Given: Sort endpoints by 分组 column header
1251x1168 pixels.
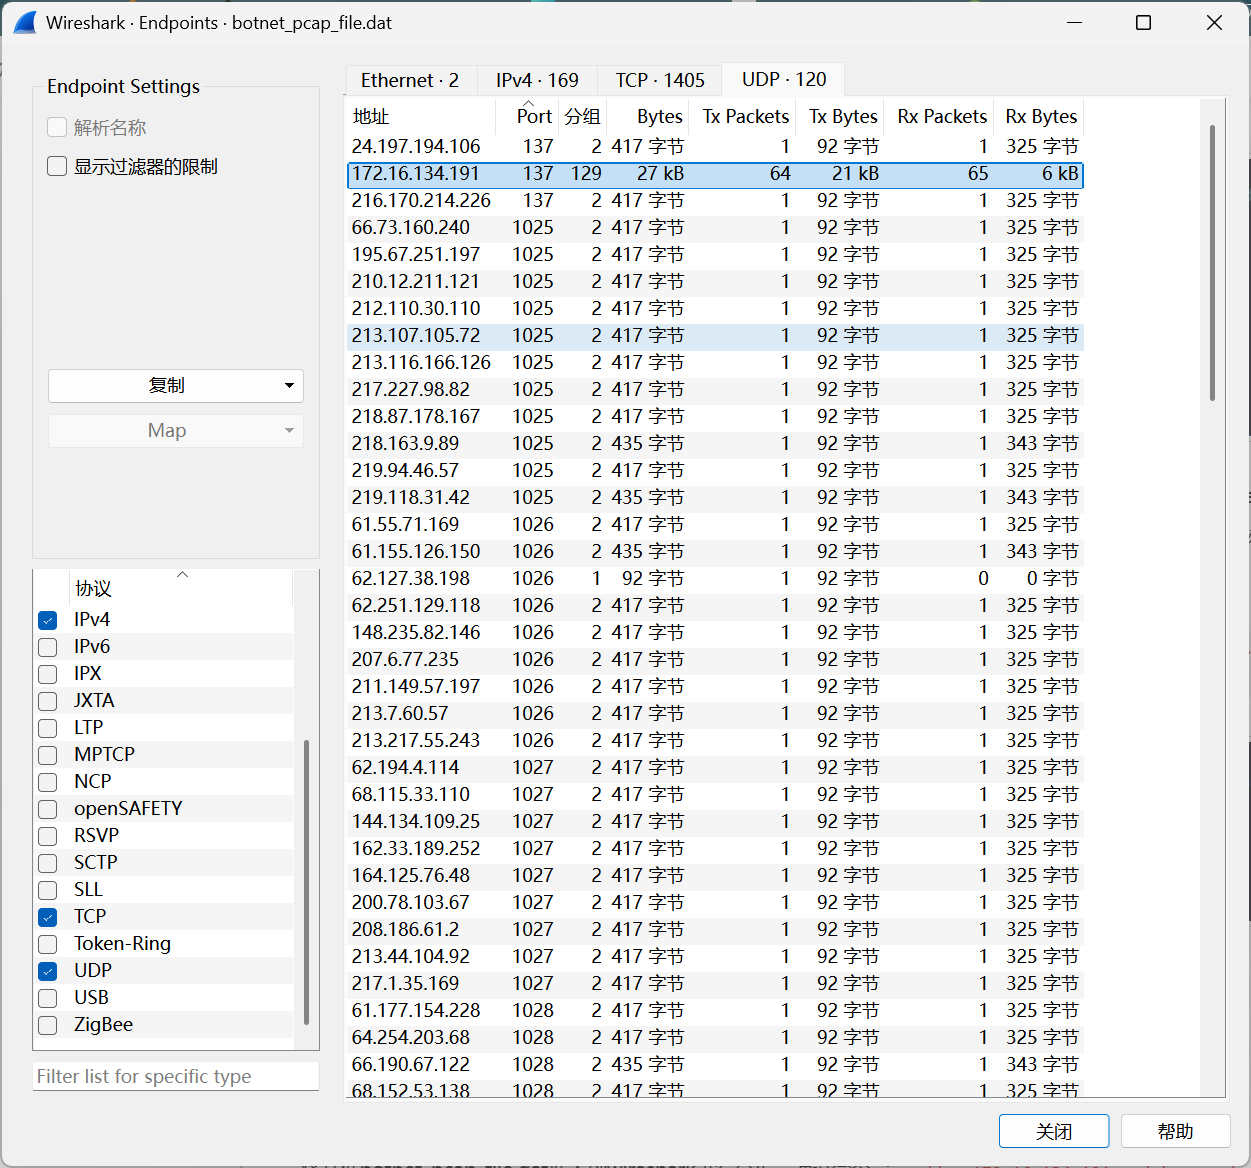Looking at the screenshot, I should (583, 116).
